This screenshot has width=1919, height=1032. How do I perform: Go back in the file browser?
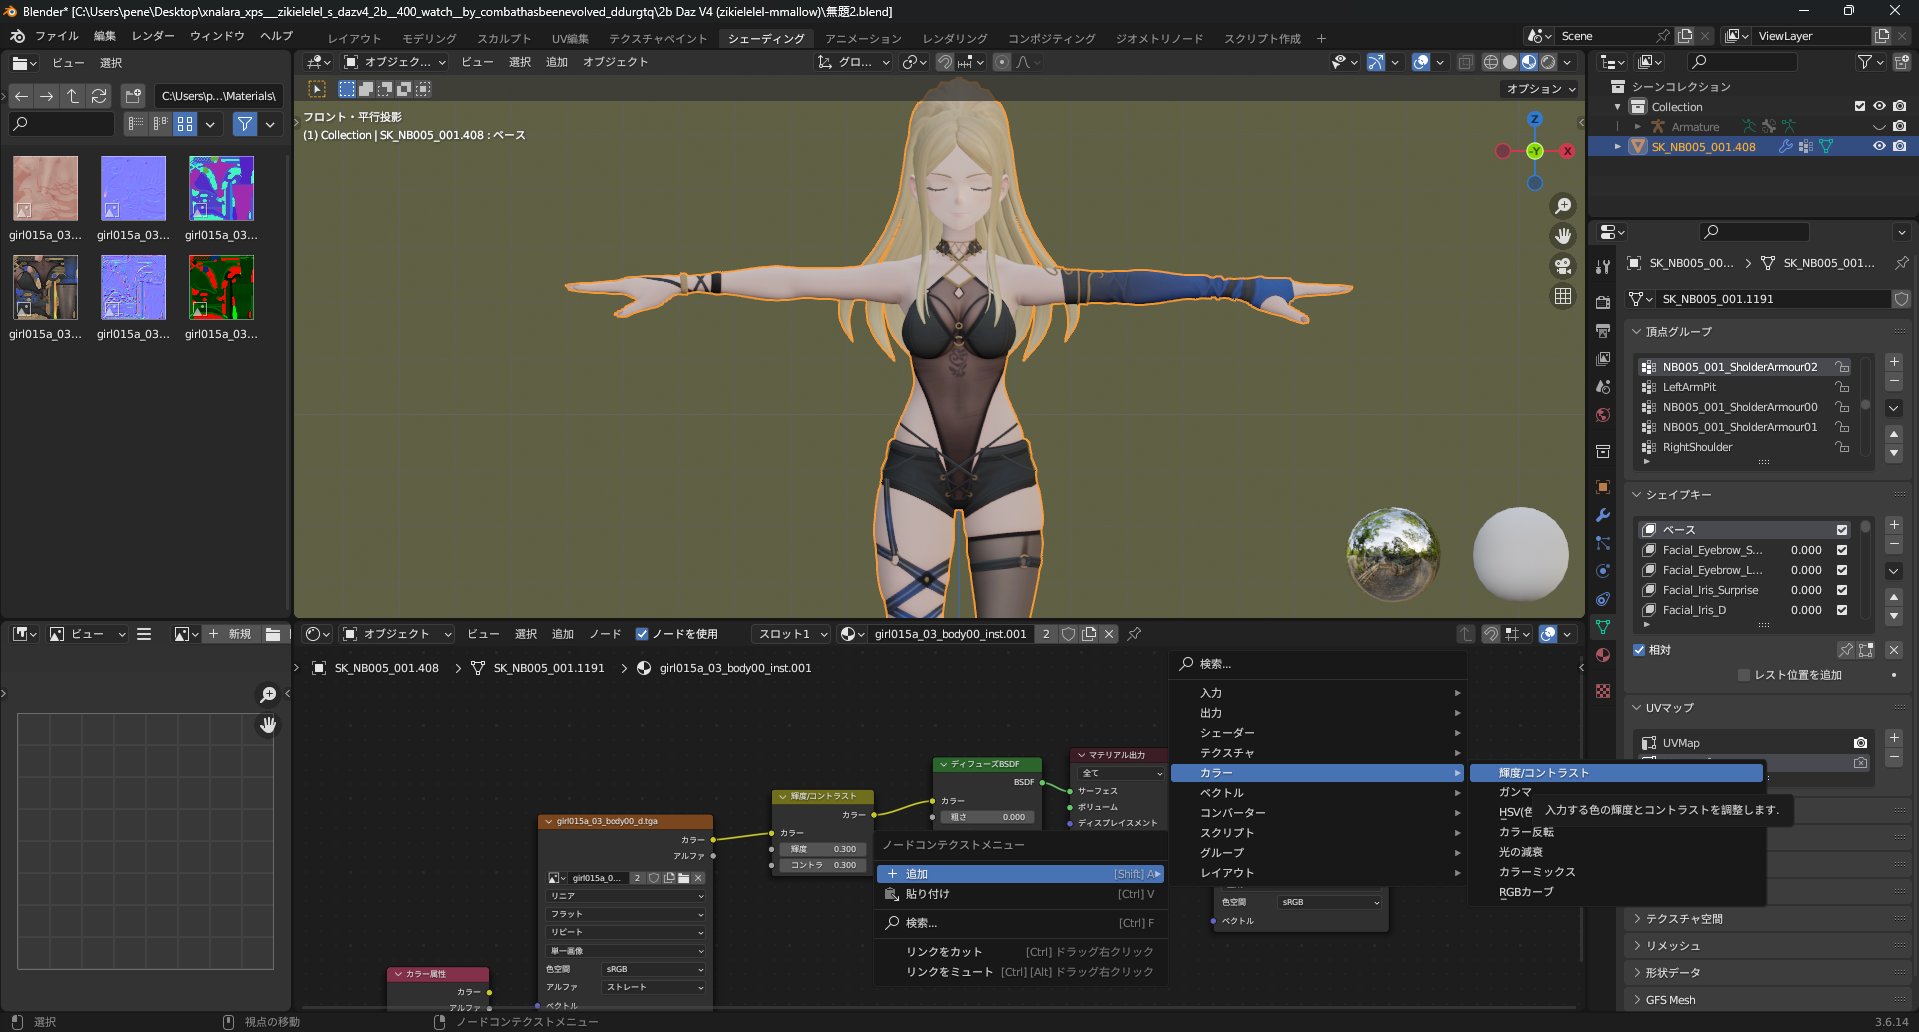(21, 96)
